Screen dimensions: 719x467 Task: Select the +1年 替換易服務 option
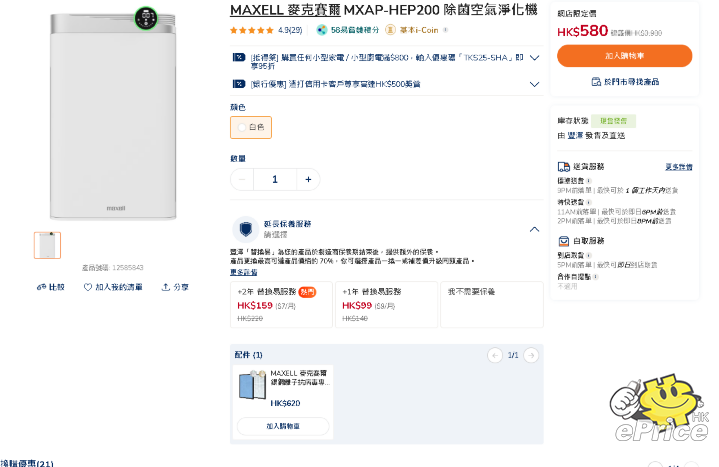[385, 304]
